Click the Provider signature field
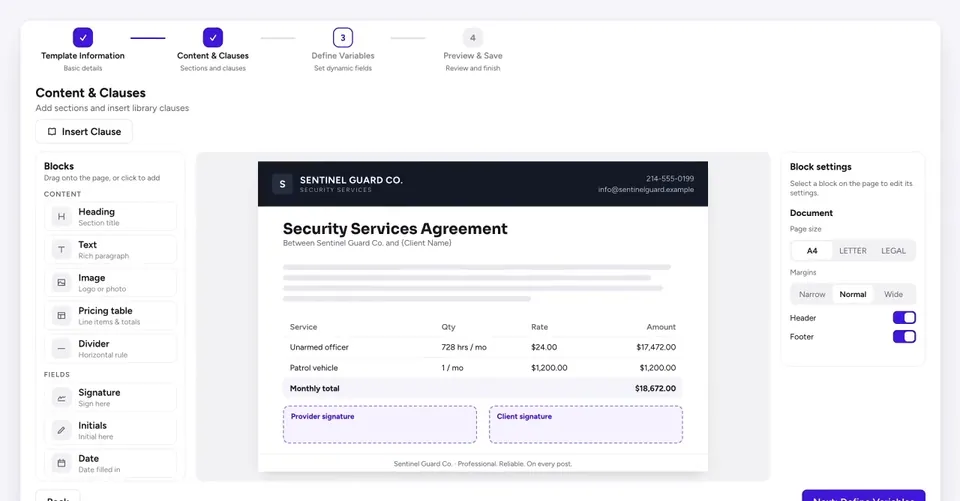The image size is (960, 501). tap(380, 424)
